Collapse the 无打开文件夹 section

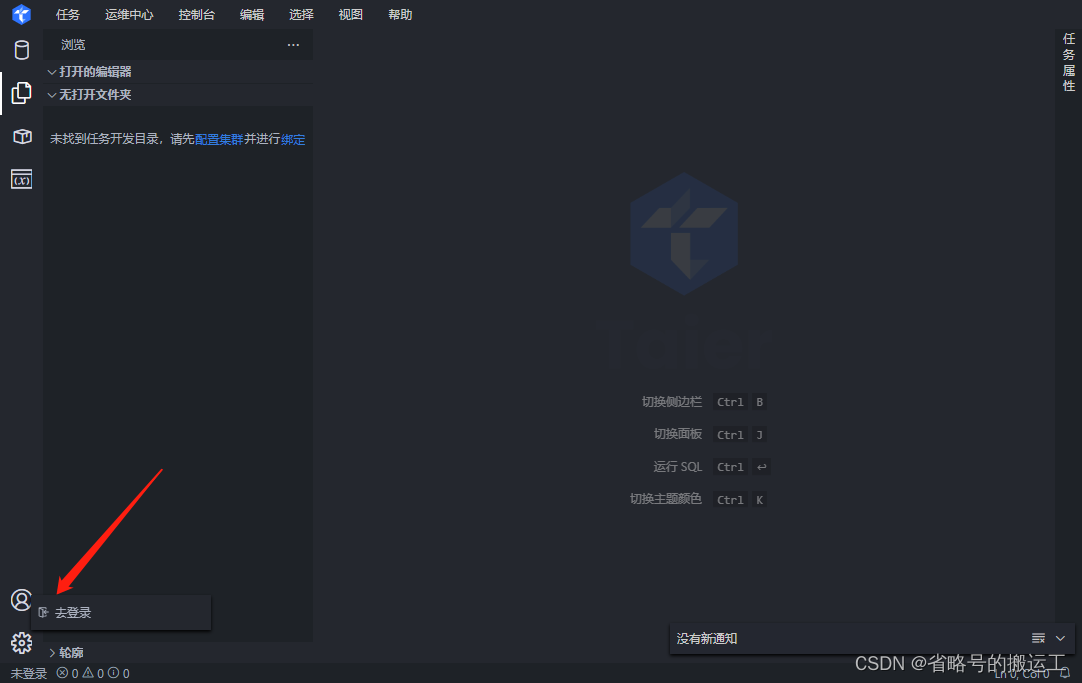178,95
